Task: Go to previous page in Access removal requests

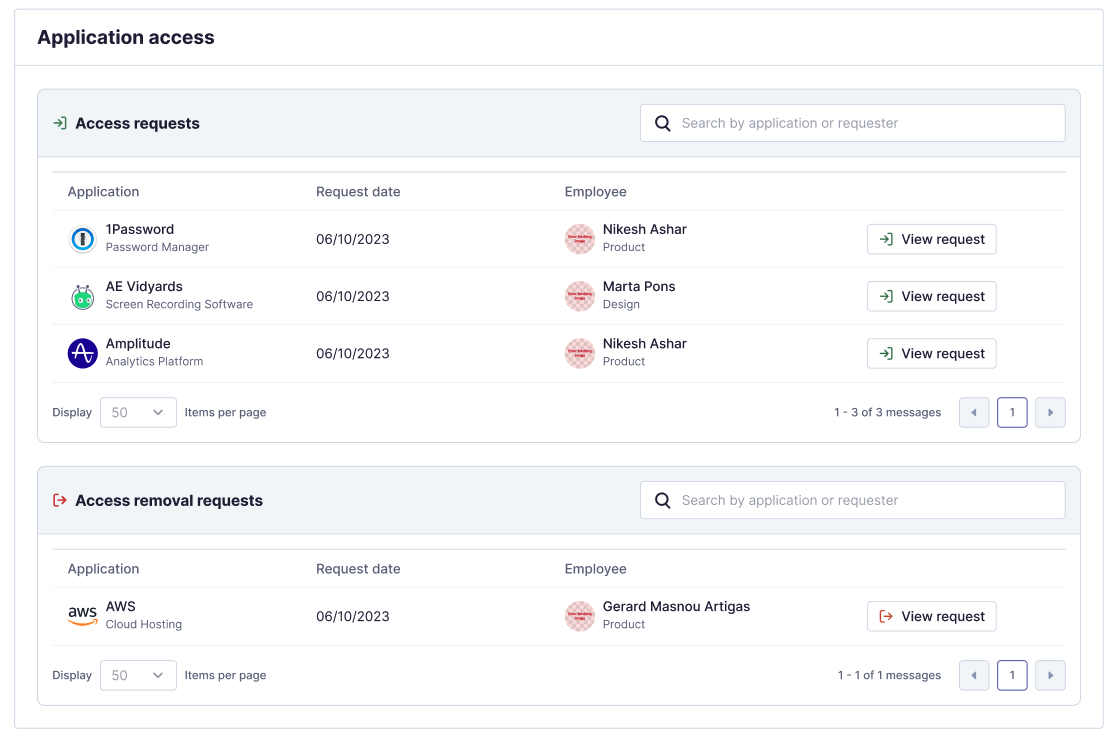Action: click(x=974, y=675)
